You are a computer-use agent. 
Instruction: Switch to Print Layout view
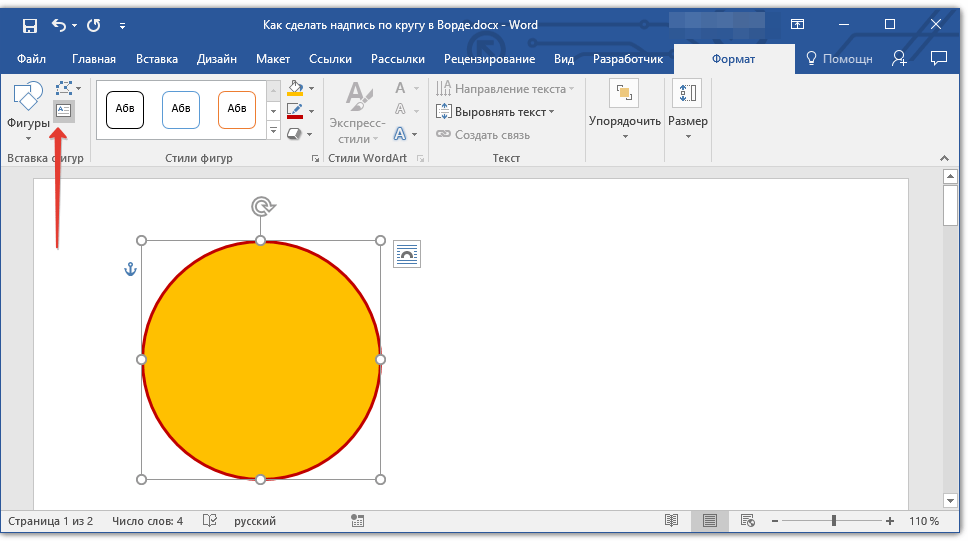click(710, 521)
